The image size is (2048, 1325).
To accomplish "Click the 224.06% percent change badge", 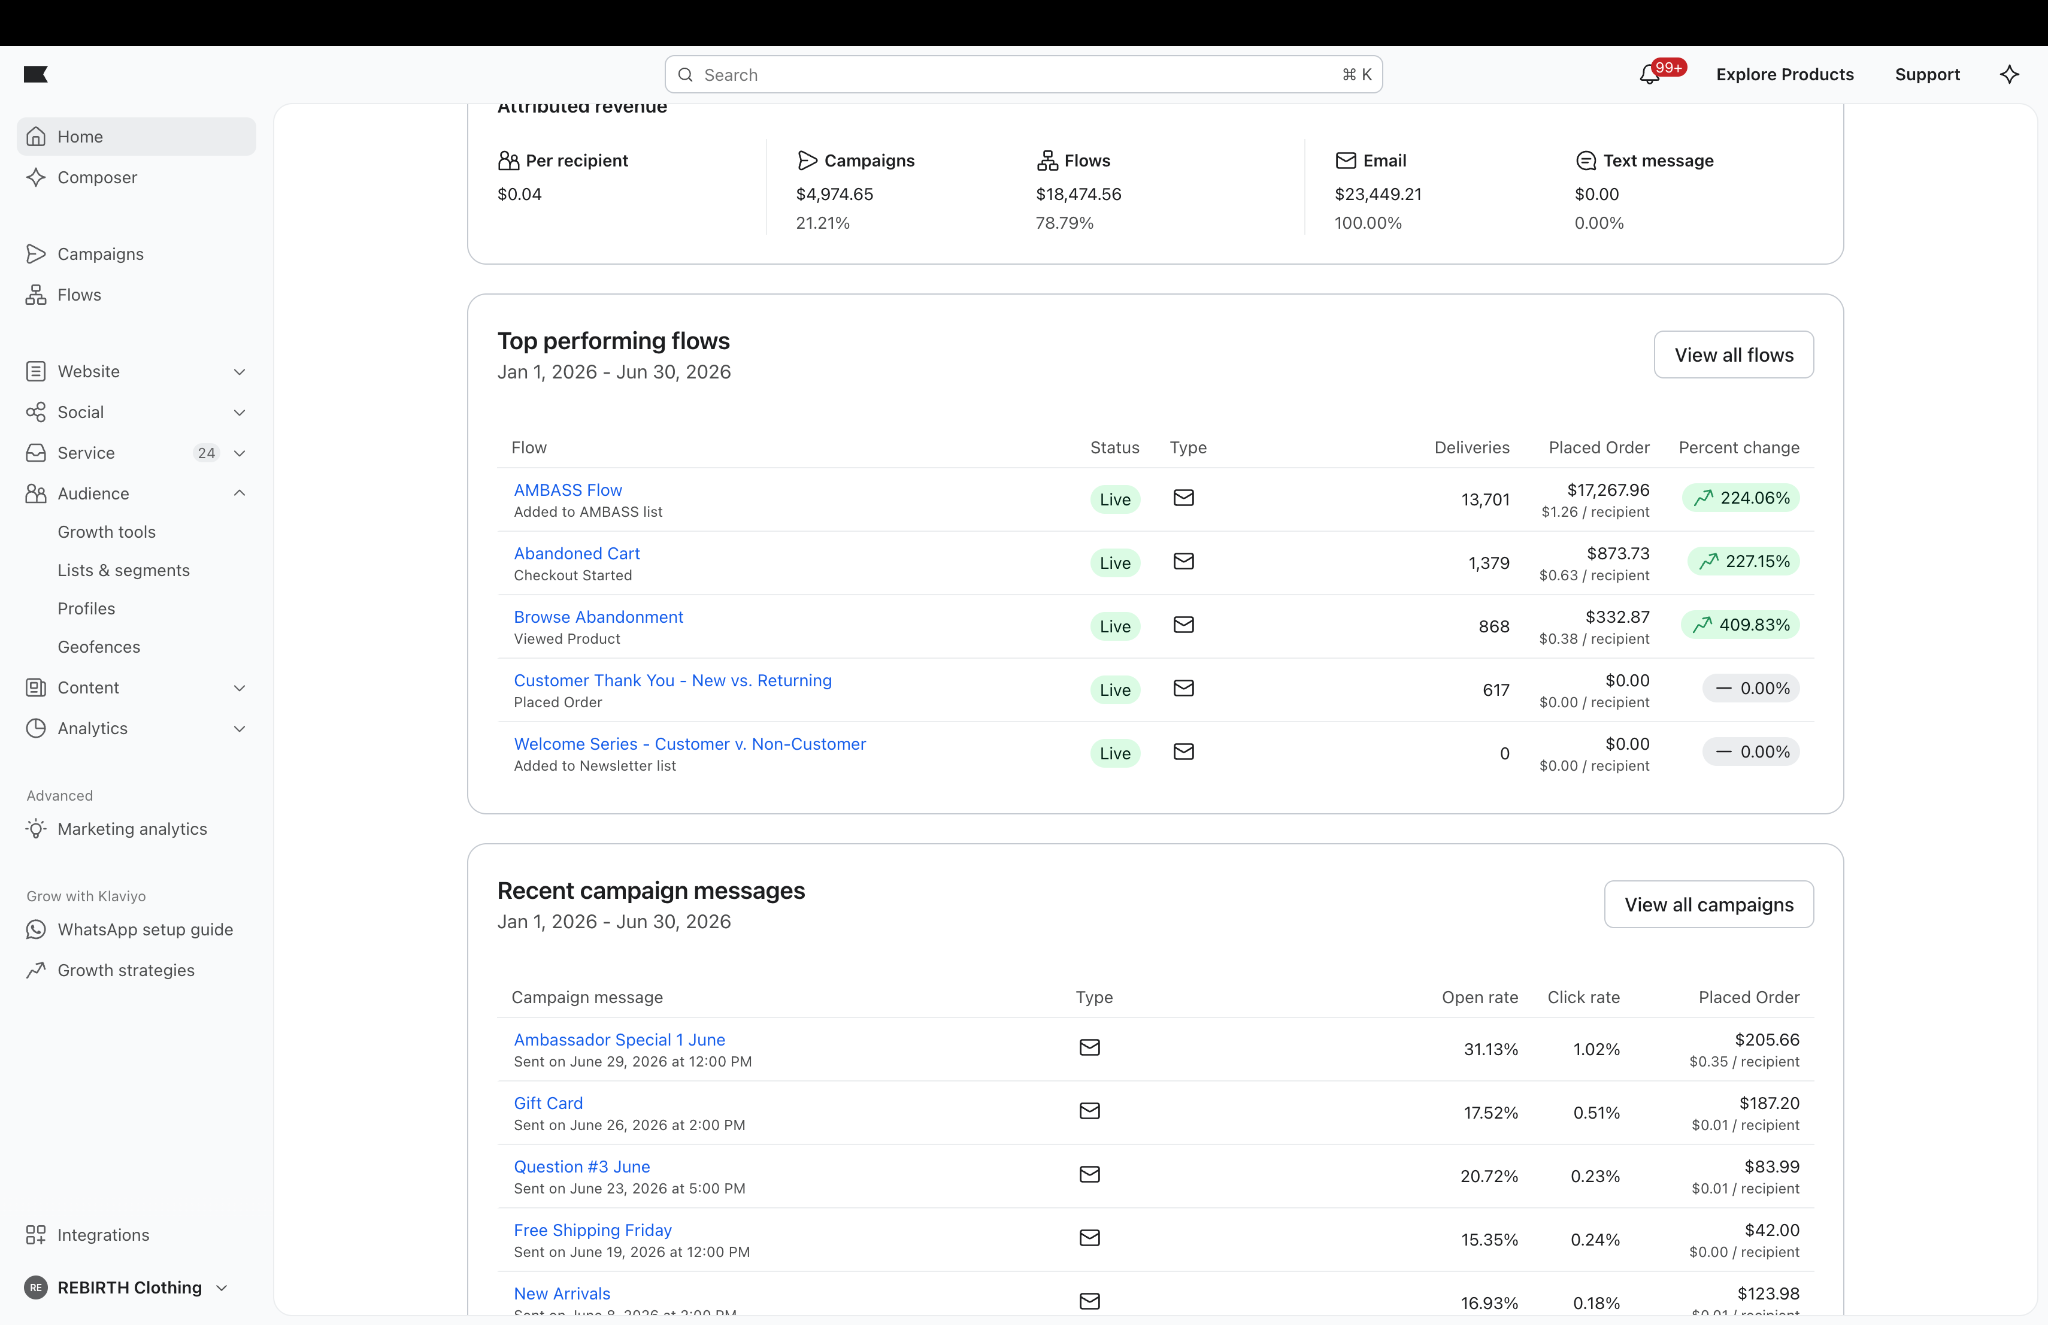I will click(x=1741, y=498).
